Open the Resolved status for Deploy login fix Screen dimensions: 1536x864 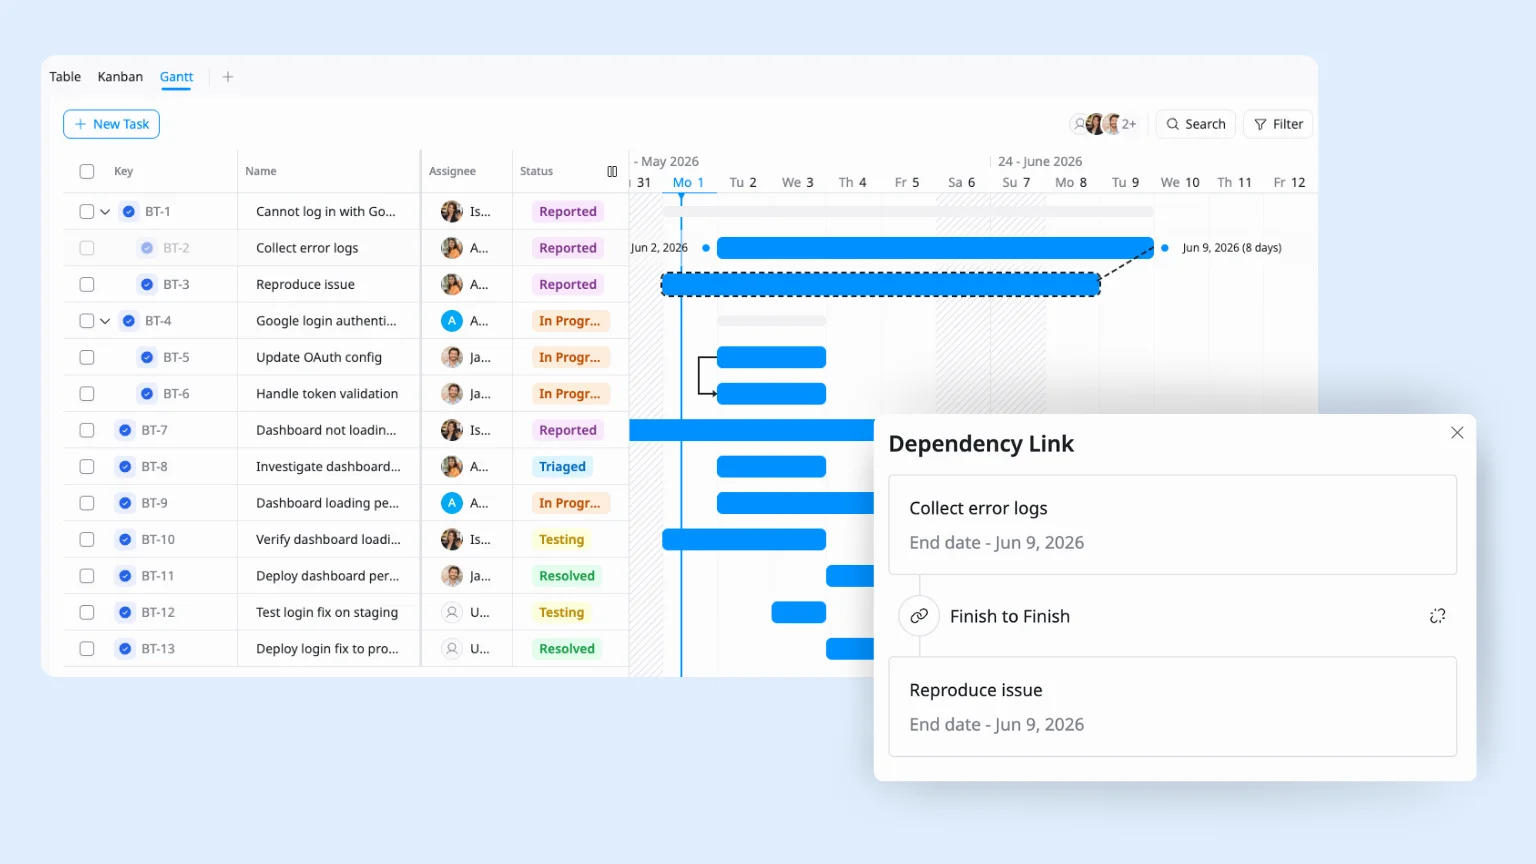[567, 649]
